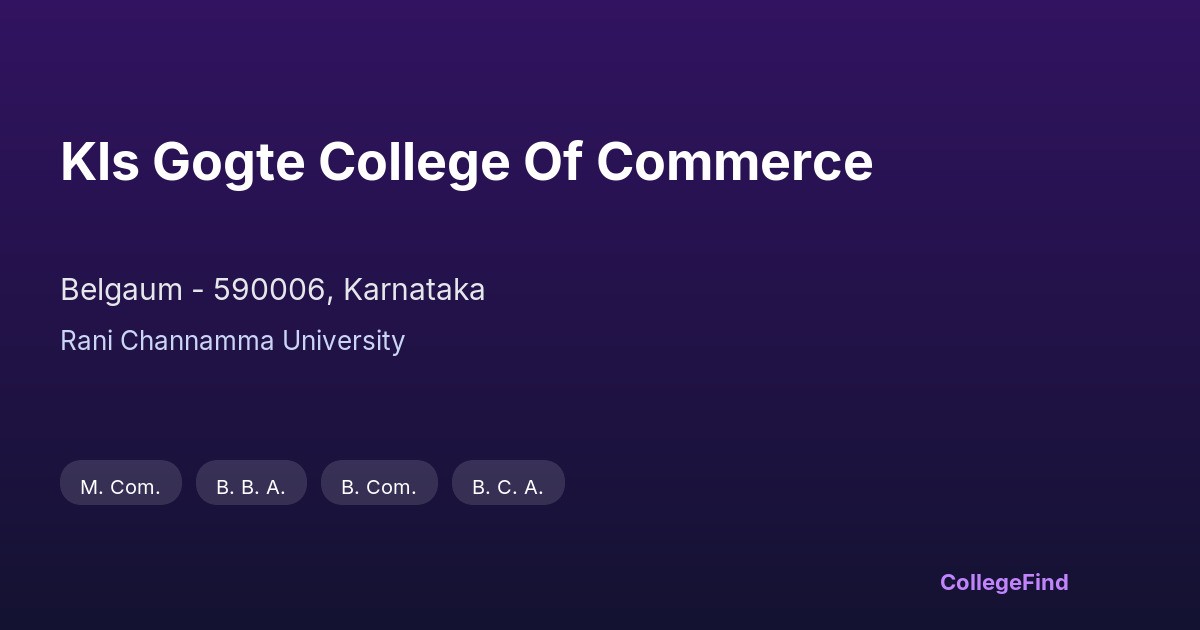Image resolution: width=1200 pixels, height=630 pixels.
Task: Open Rani Channamma University link
Action: coord(232,341)
